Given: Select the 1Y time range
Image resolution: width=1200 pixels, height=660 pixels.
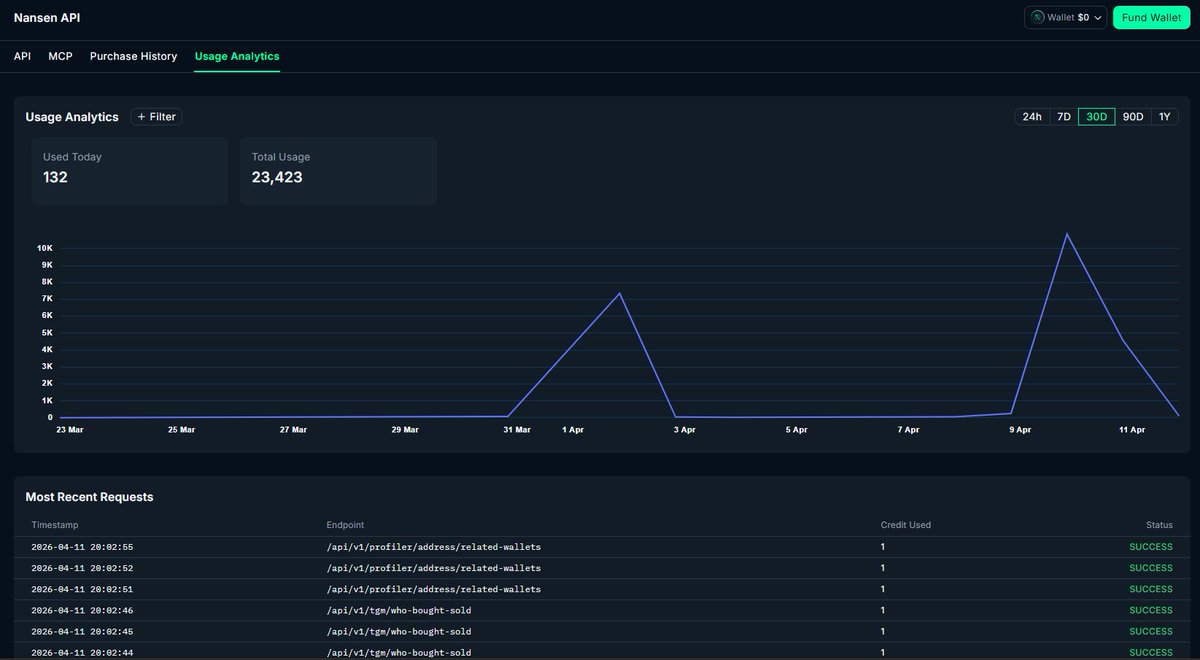Looking at the screenshot, I should [1164, 117].
